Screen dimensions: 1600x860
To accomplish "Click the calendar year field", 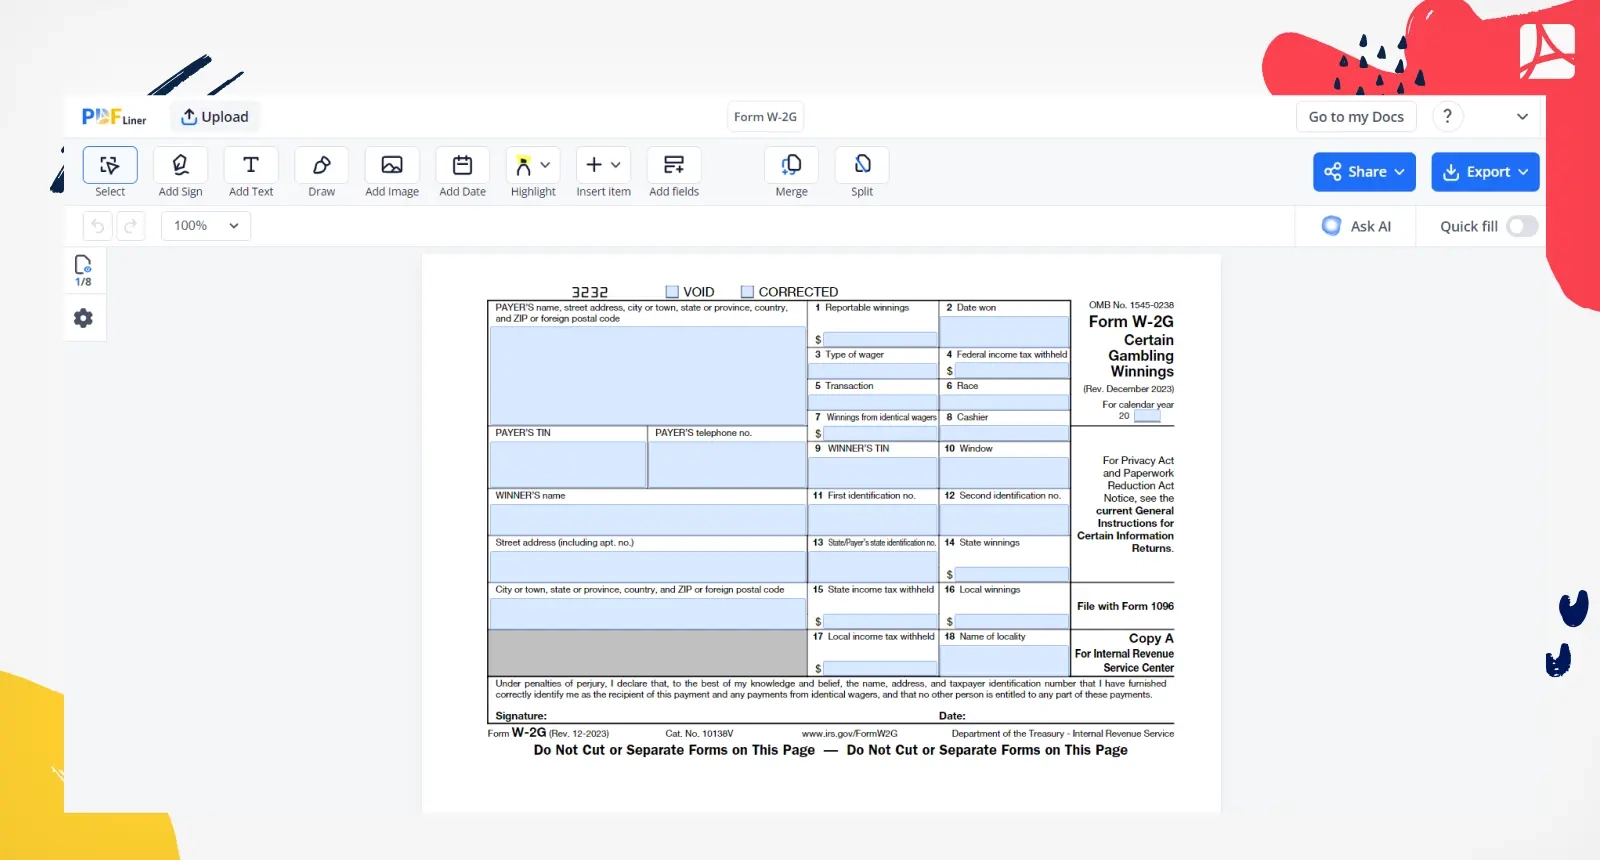I will pyautogui.click(x=1147, y=417).
